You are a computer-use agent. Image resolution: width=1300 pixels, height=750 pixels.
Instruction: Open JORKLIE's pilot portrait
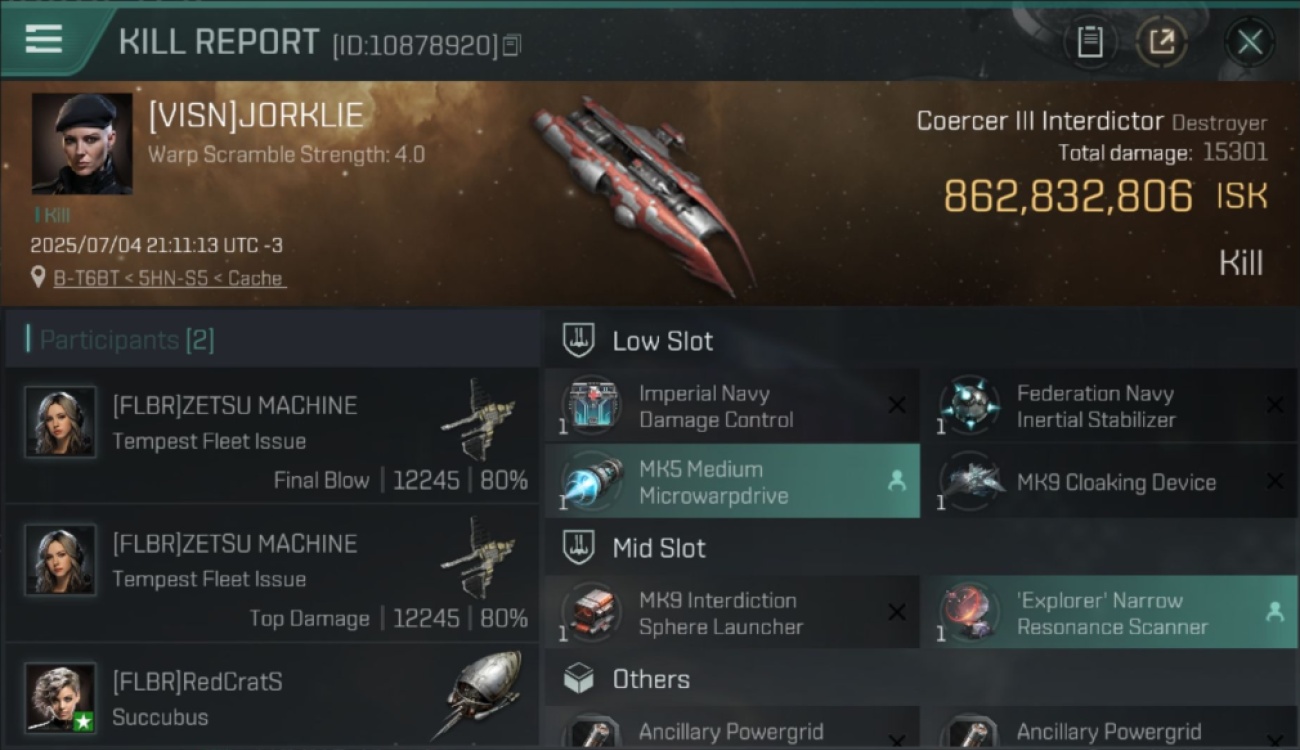82,144
